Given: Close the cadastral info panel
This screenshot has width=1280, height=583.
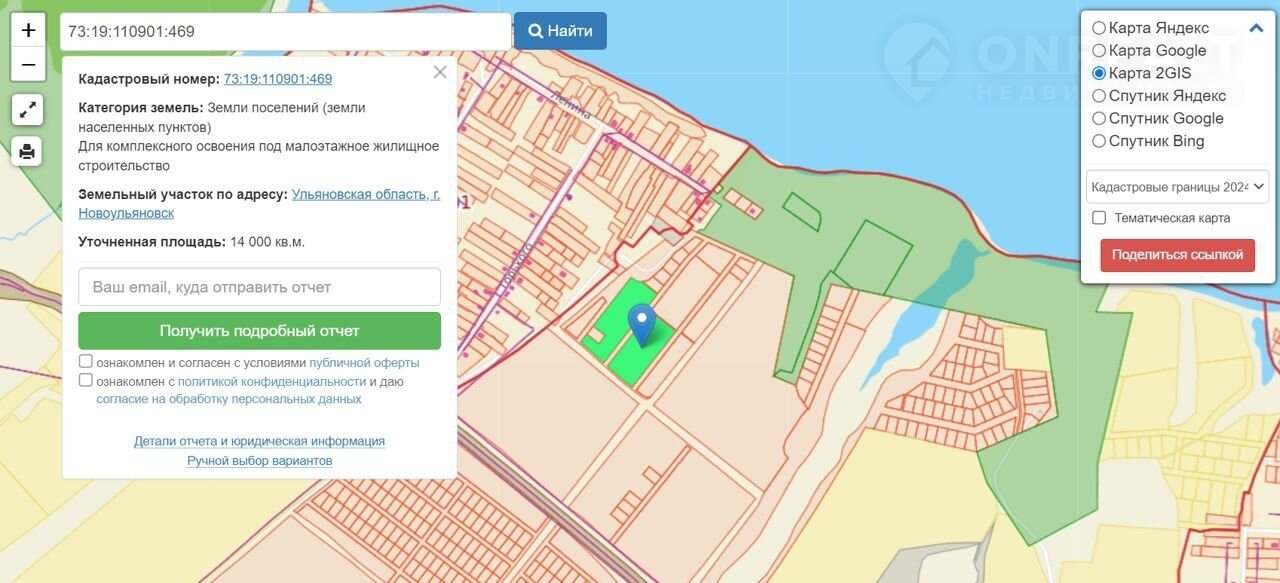Looking at the screenshot, I should pos(440,72).
